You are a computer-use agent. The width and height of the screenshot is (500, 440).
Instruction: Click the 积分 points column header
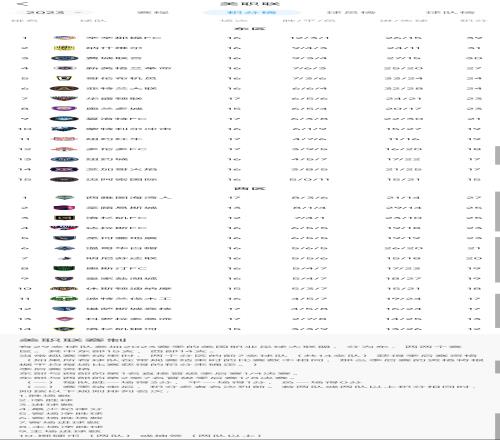point(473,21)
